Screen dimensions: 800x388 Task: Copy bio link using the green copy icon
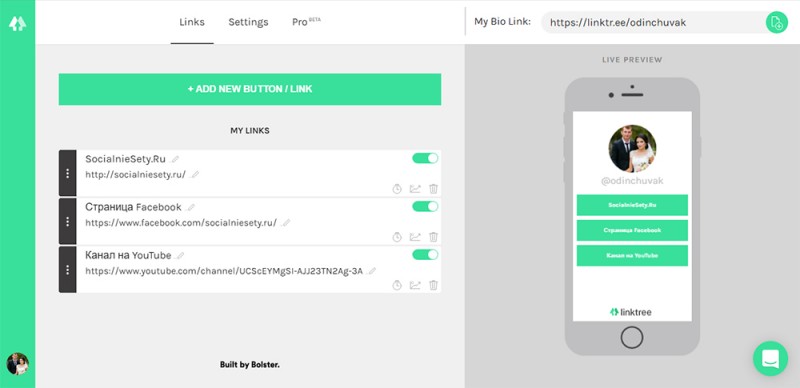[x=777, y=22]
